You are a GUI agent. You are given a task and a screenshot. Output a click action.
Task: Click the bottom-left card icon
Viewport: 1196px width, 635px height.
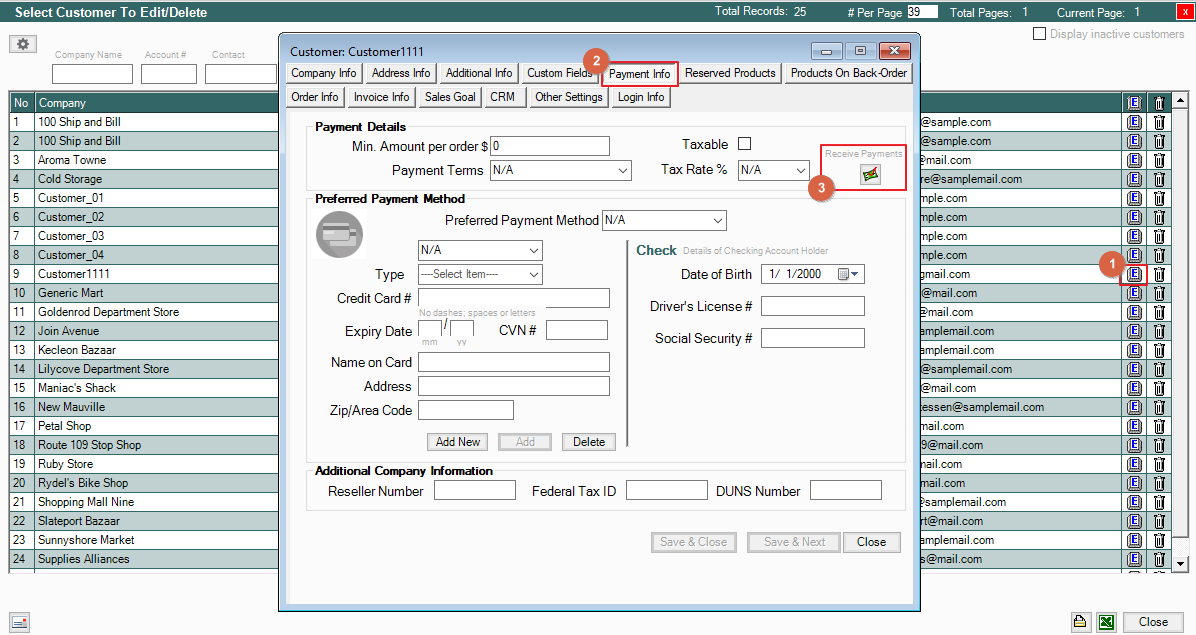20,621
